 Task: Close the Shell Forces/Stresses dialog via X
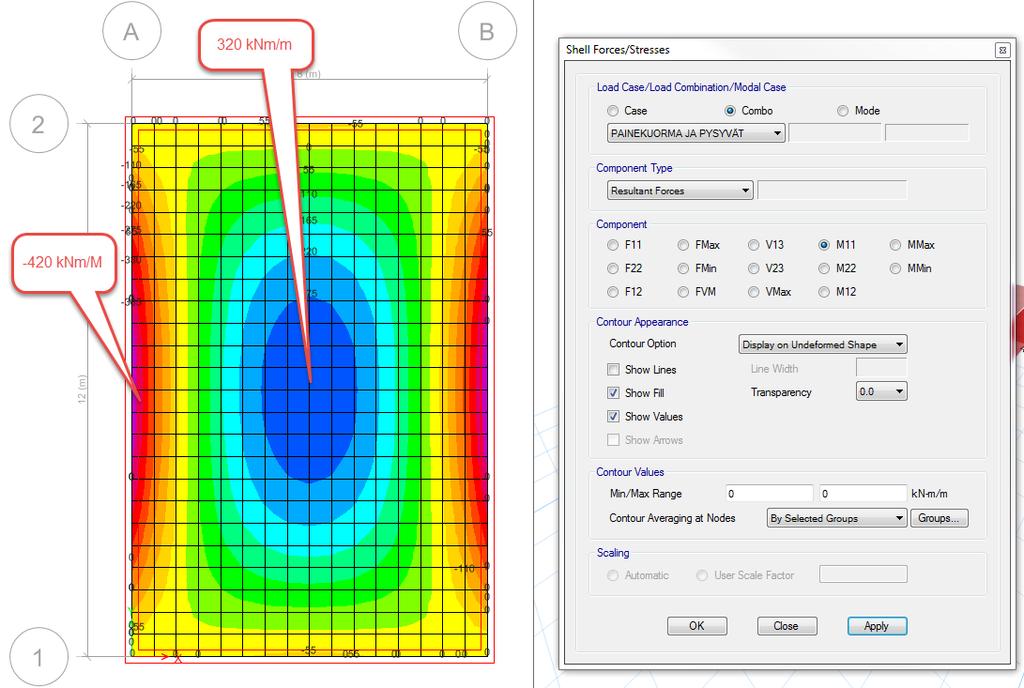(x=1002, y=50)
